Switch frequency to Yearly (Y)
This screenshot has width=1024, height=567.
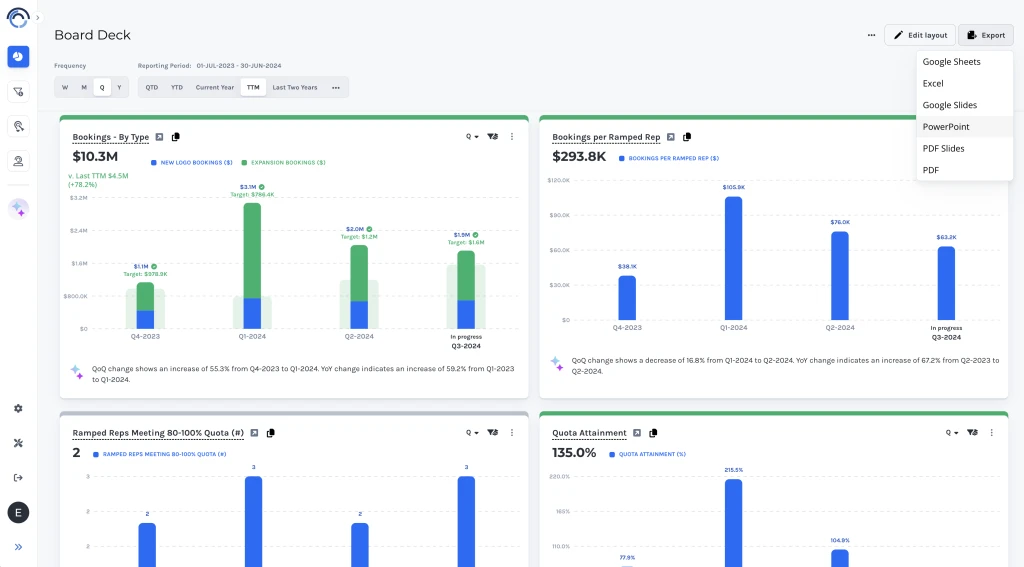point(119,87)
